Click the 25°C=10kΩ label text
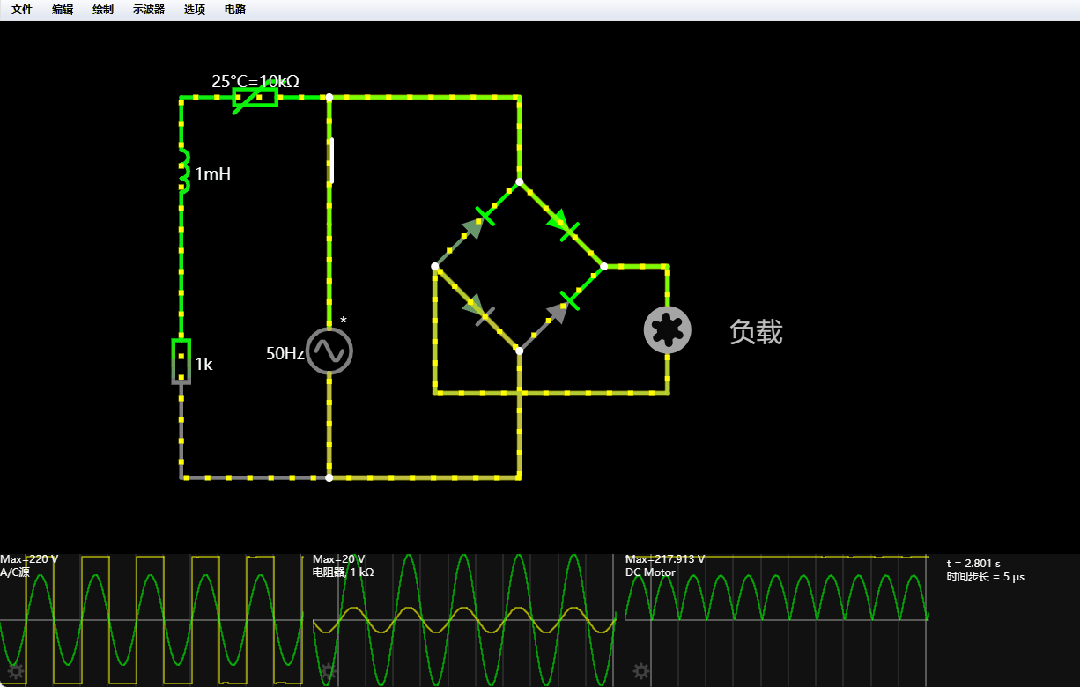This screenshot has height=687, width=1080. point(256,81)
